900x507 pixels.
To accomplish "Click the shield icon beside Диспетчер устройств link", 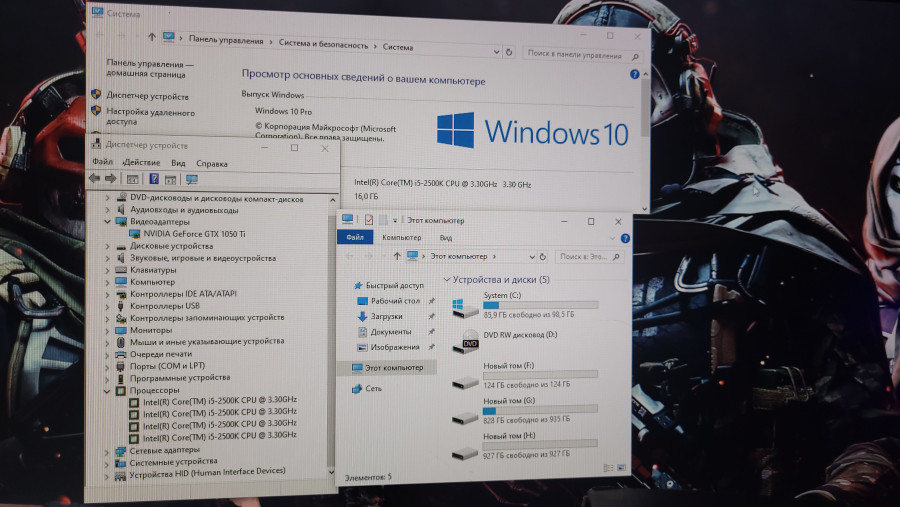I will tap(96, 94).
